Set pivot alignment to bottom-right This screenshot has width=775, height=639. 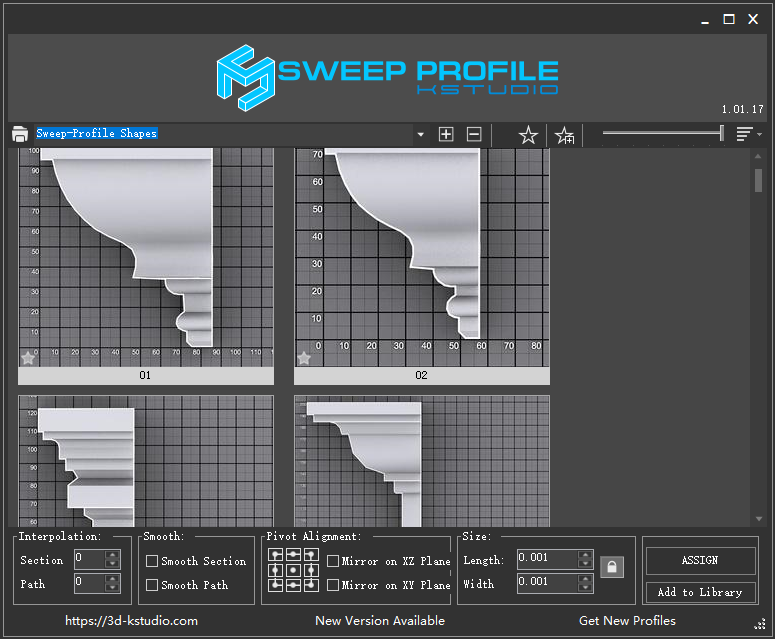point(311,586)
